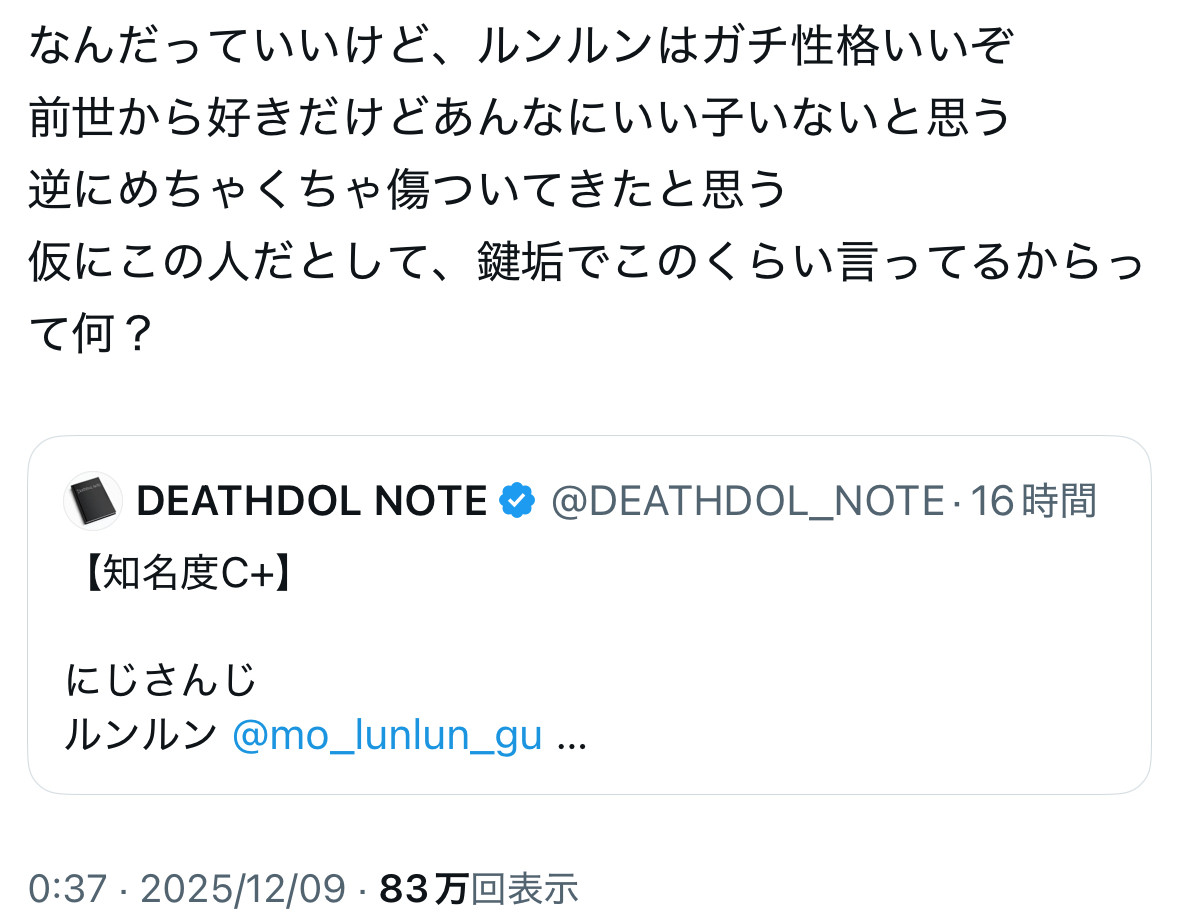
Task: Click the DEATHDOL NOTE notebook avatar
Action: pyautogui.click(x=93, y=501)
